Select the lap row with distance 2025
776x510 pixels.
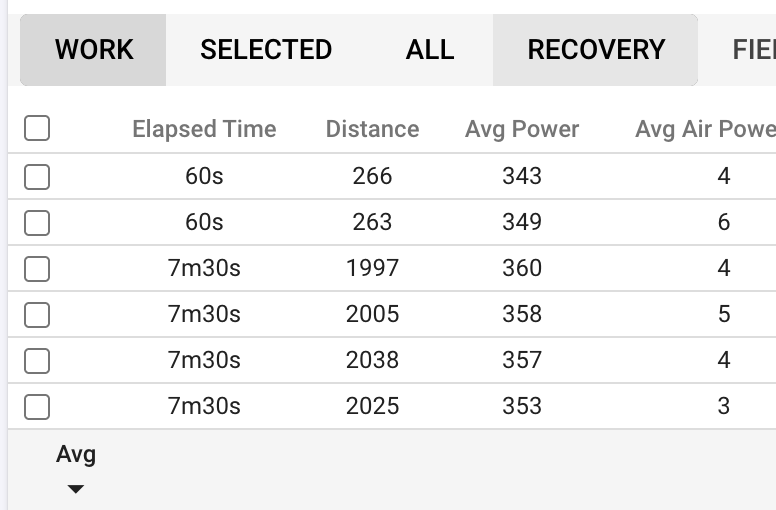coord(37,406)
